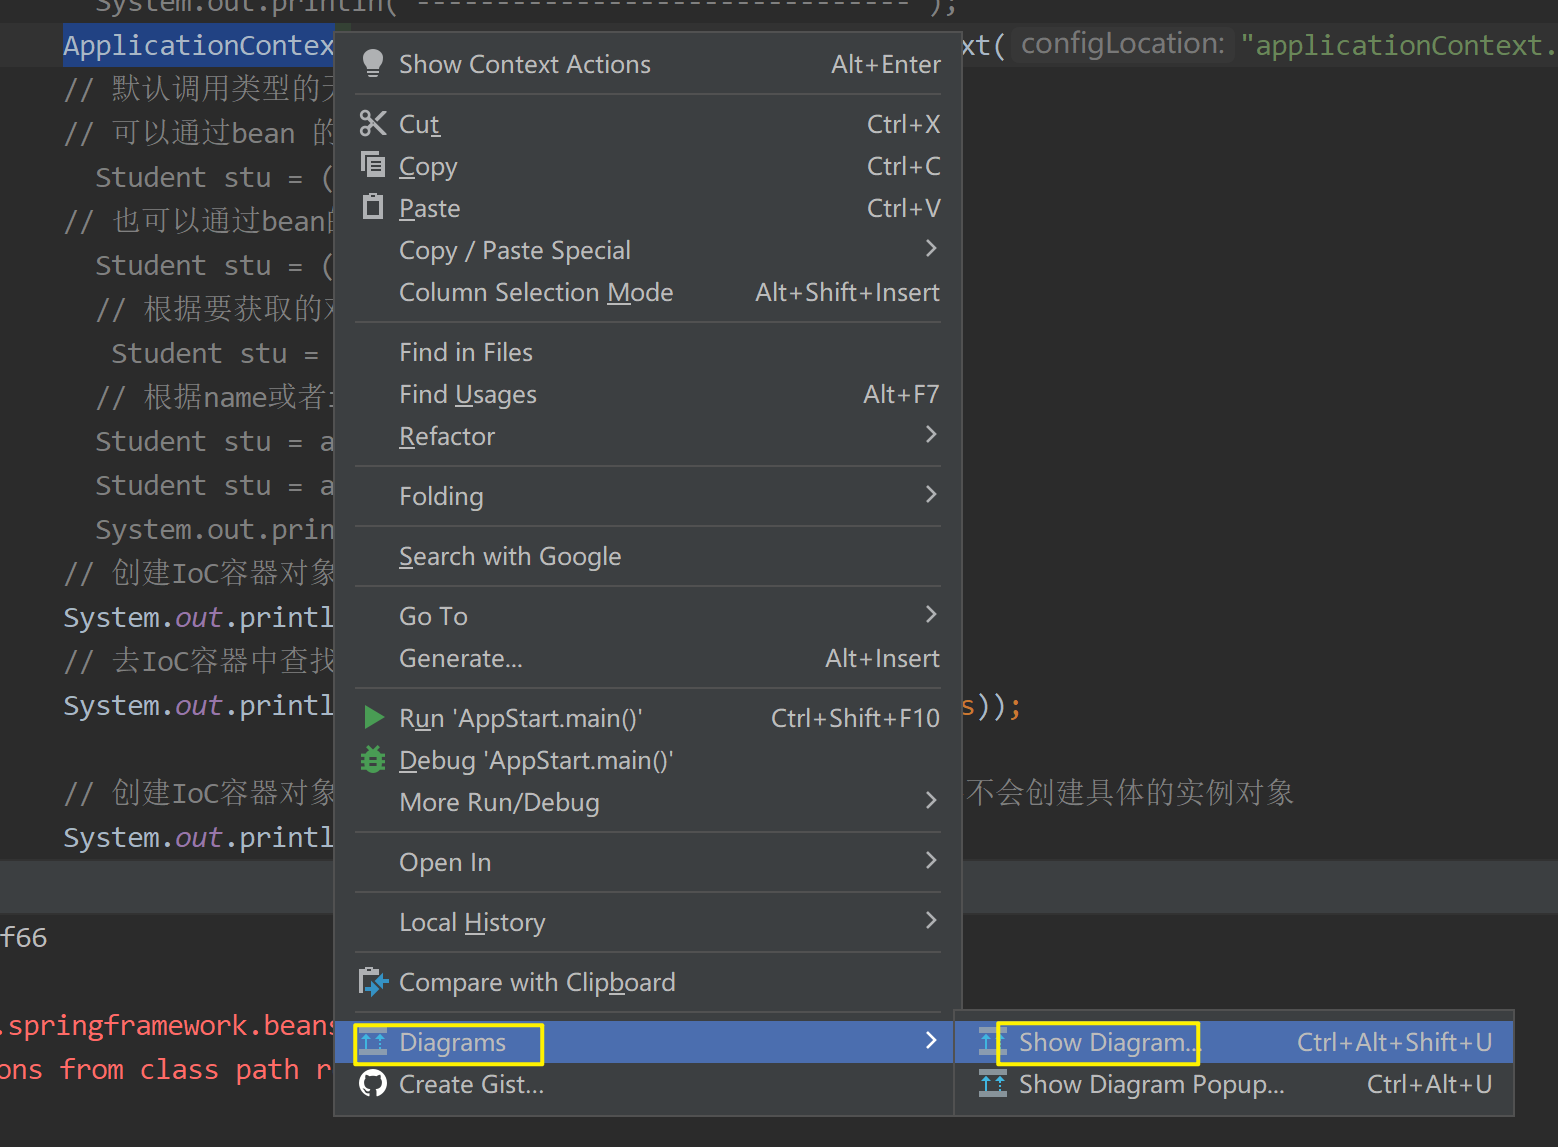This screenshot has width=1558, height=1147.
Task: Click the red .springframework.beans console line
Action: point(167,1025)
